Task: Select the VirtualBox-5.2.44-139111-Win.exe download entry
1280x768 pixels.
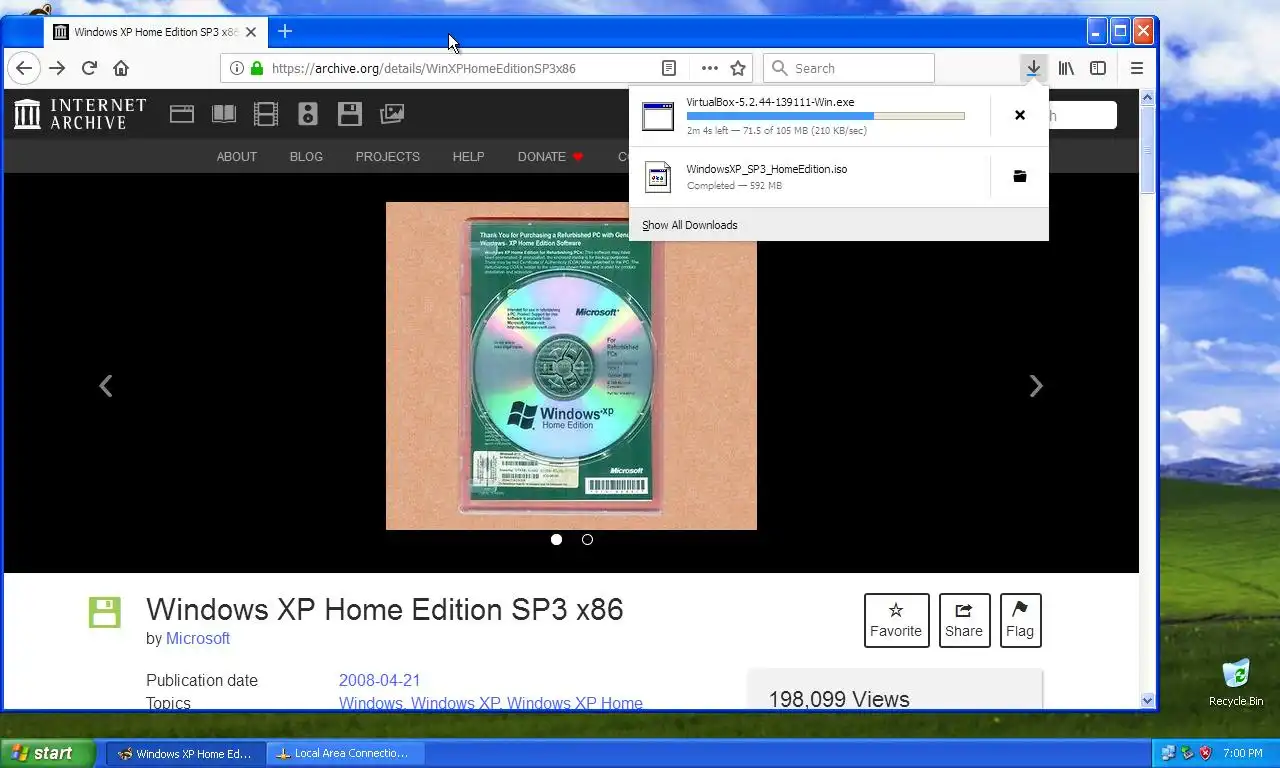Action: pos(810,116)
